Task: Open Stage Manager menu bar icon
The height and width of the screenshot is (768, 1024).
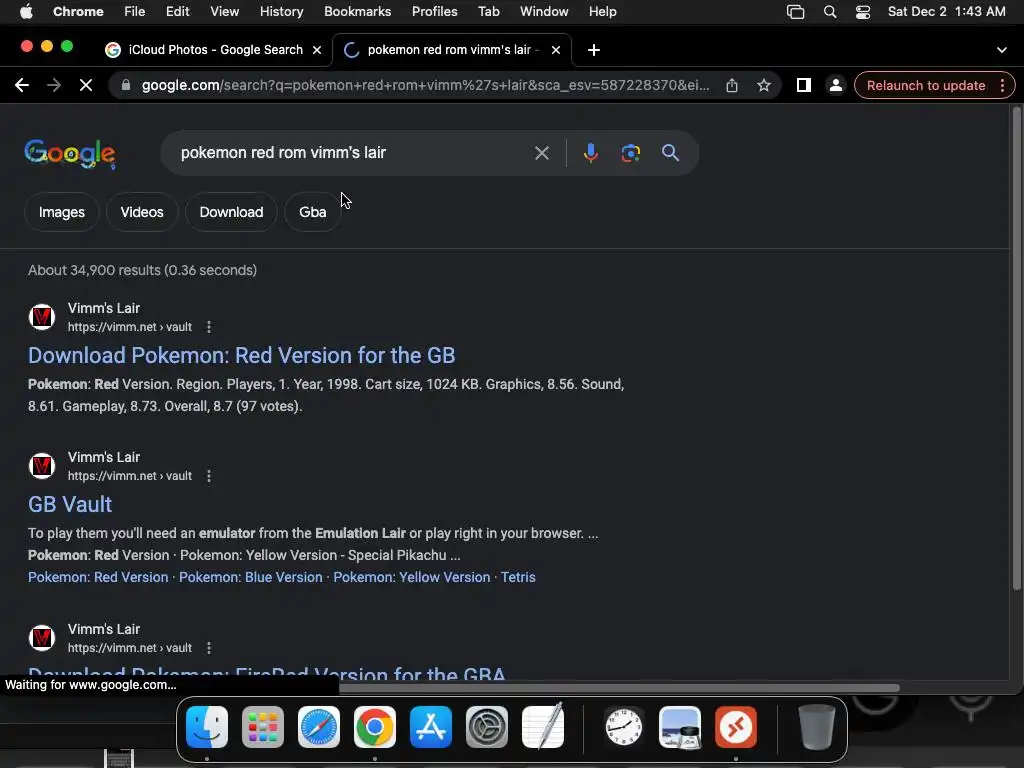Action: 795,12
